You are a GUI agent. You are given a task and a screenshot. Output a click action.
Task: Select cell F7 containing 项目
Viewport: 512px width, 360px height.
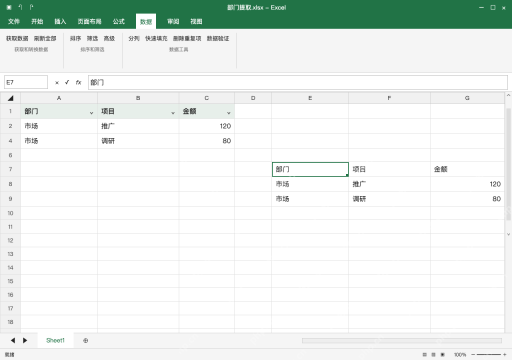(x=389, y=169)
